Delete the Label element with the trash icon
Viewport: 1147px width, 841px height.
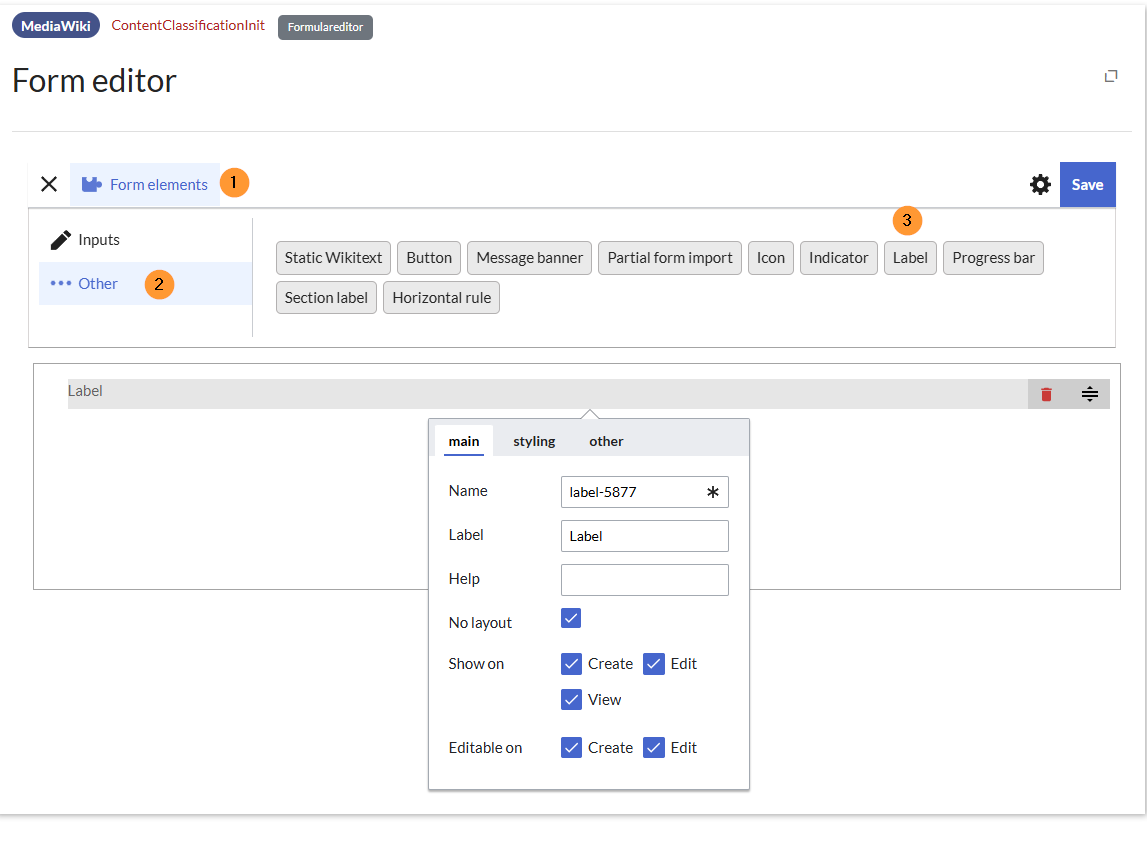tap(1046, 394)
